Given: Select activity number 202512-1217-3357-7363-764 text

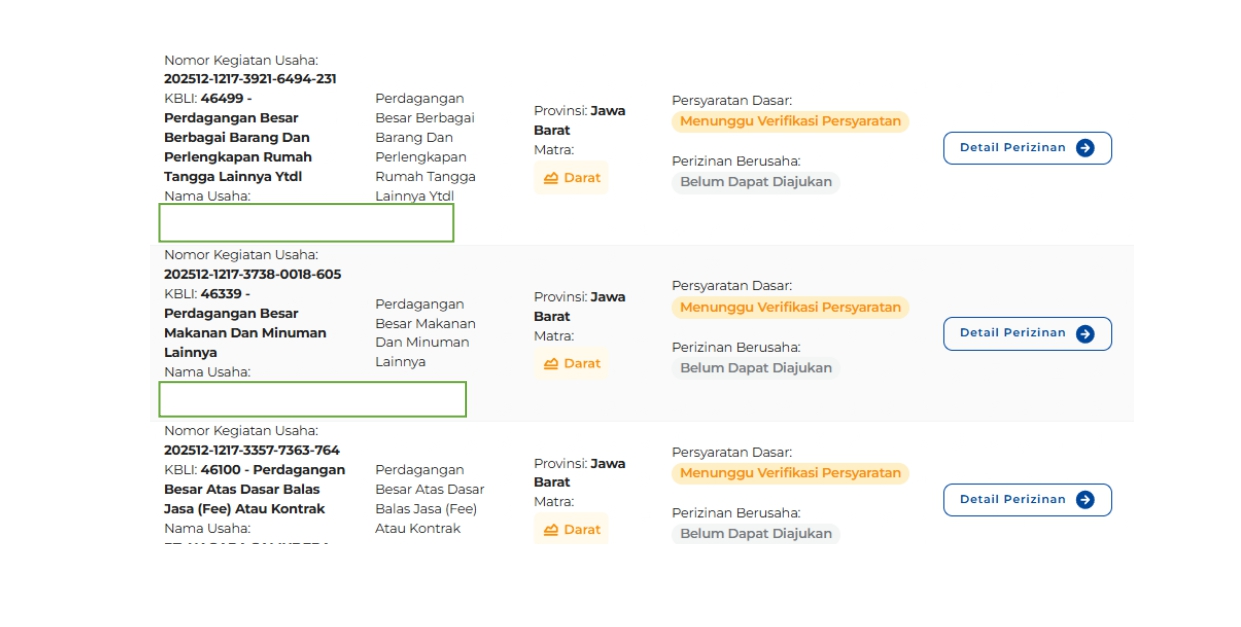Looking at the screenshot, I should 252,450.
